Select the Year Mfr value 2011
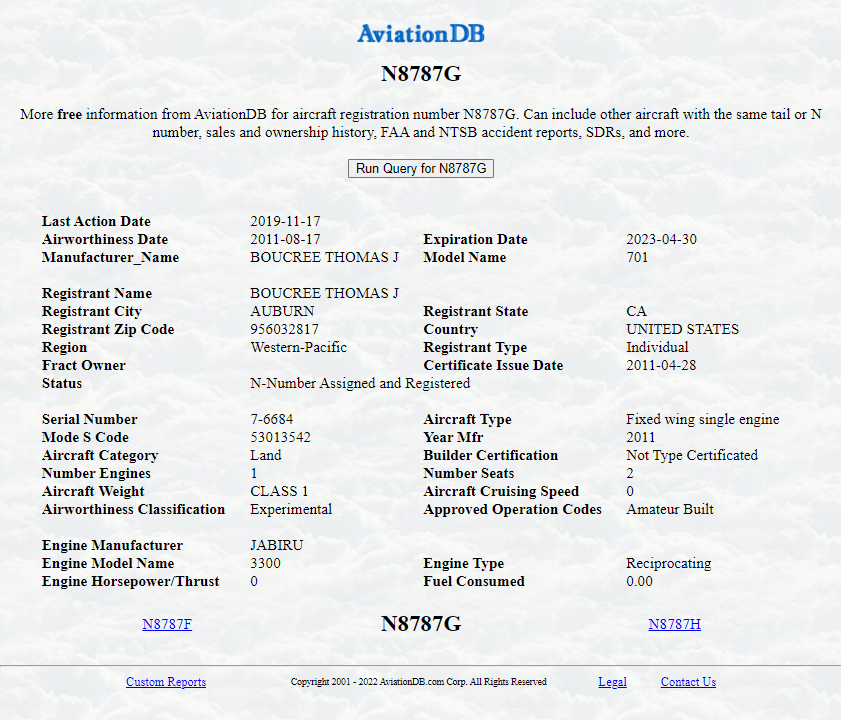This screenshot has height=720, width=841. click(640, 437)
